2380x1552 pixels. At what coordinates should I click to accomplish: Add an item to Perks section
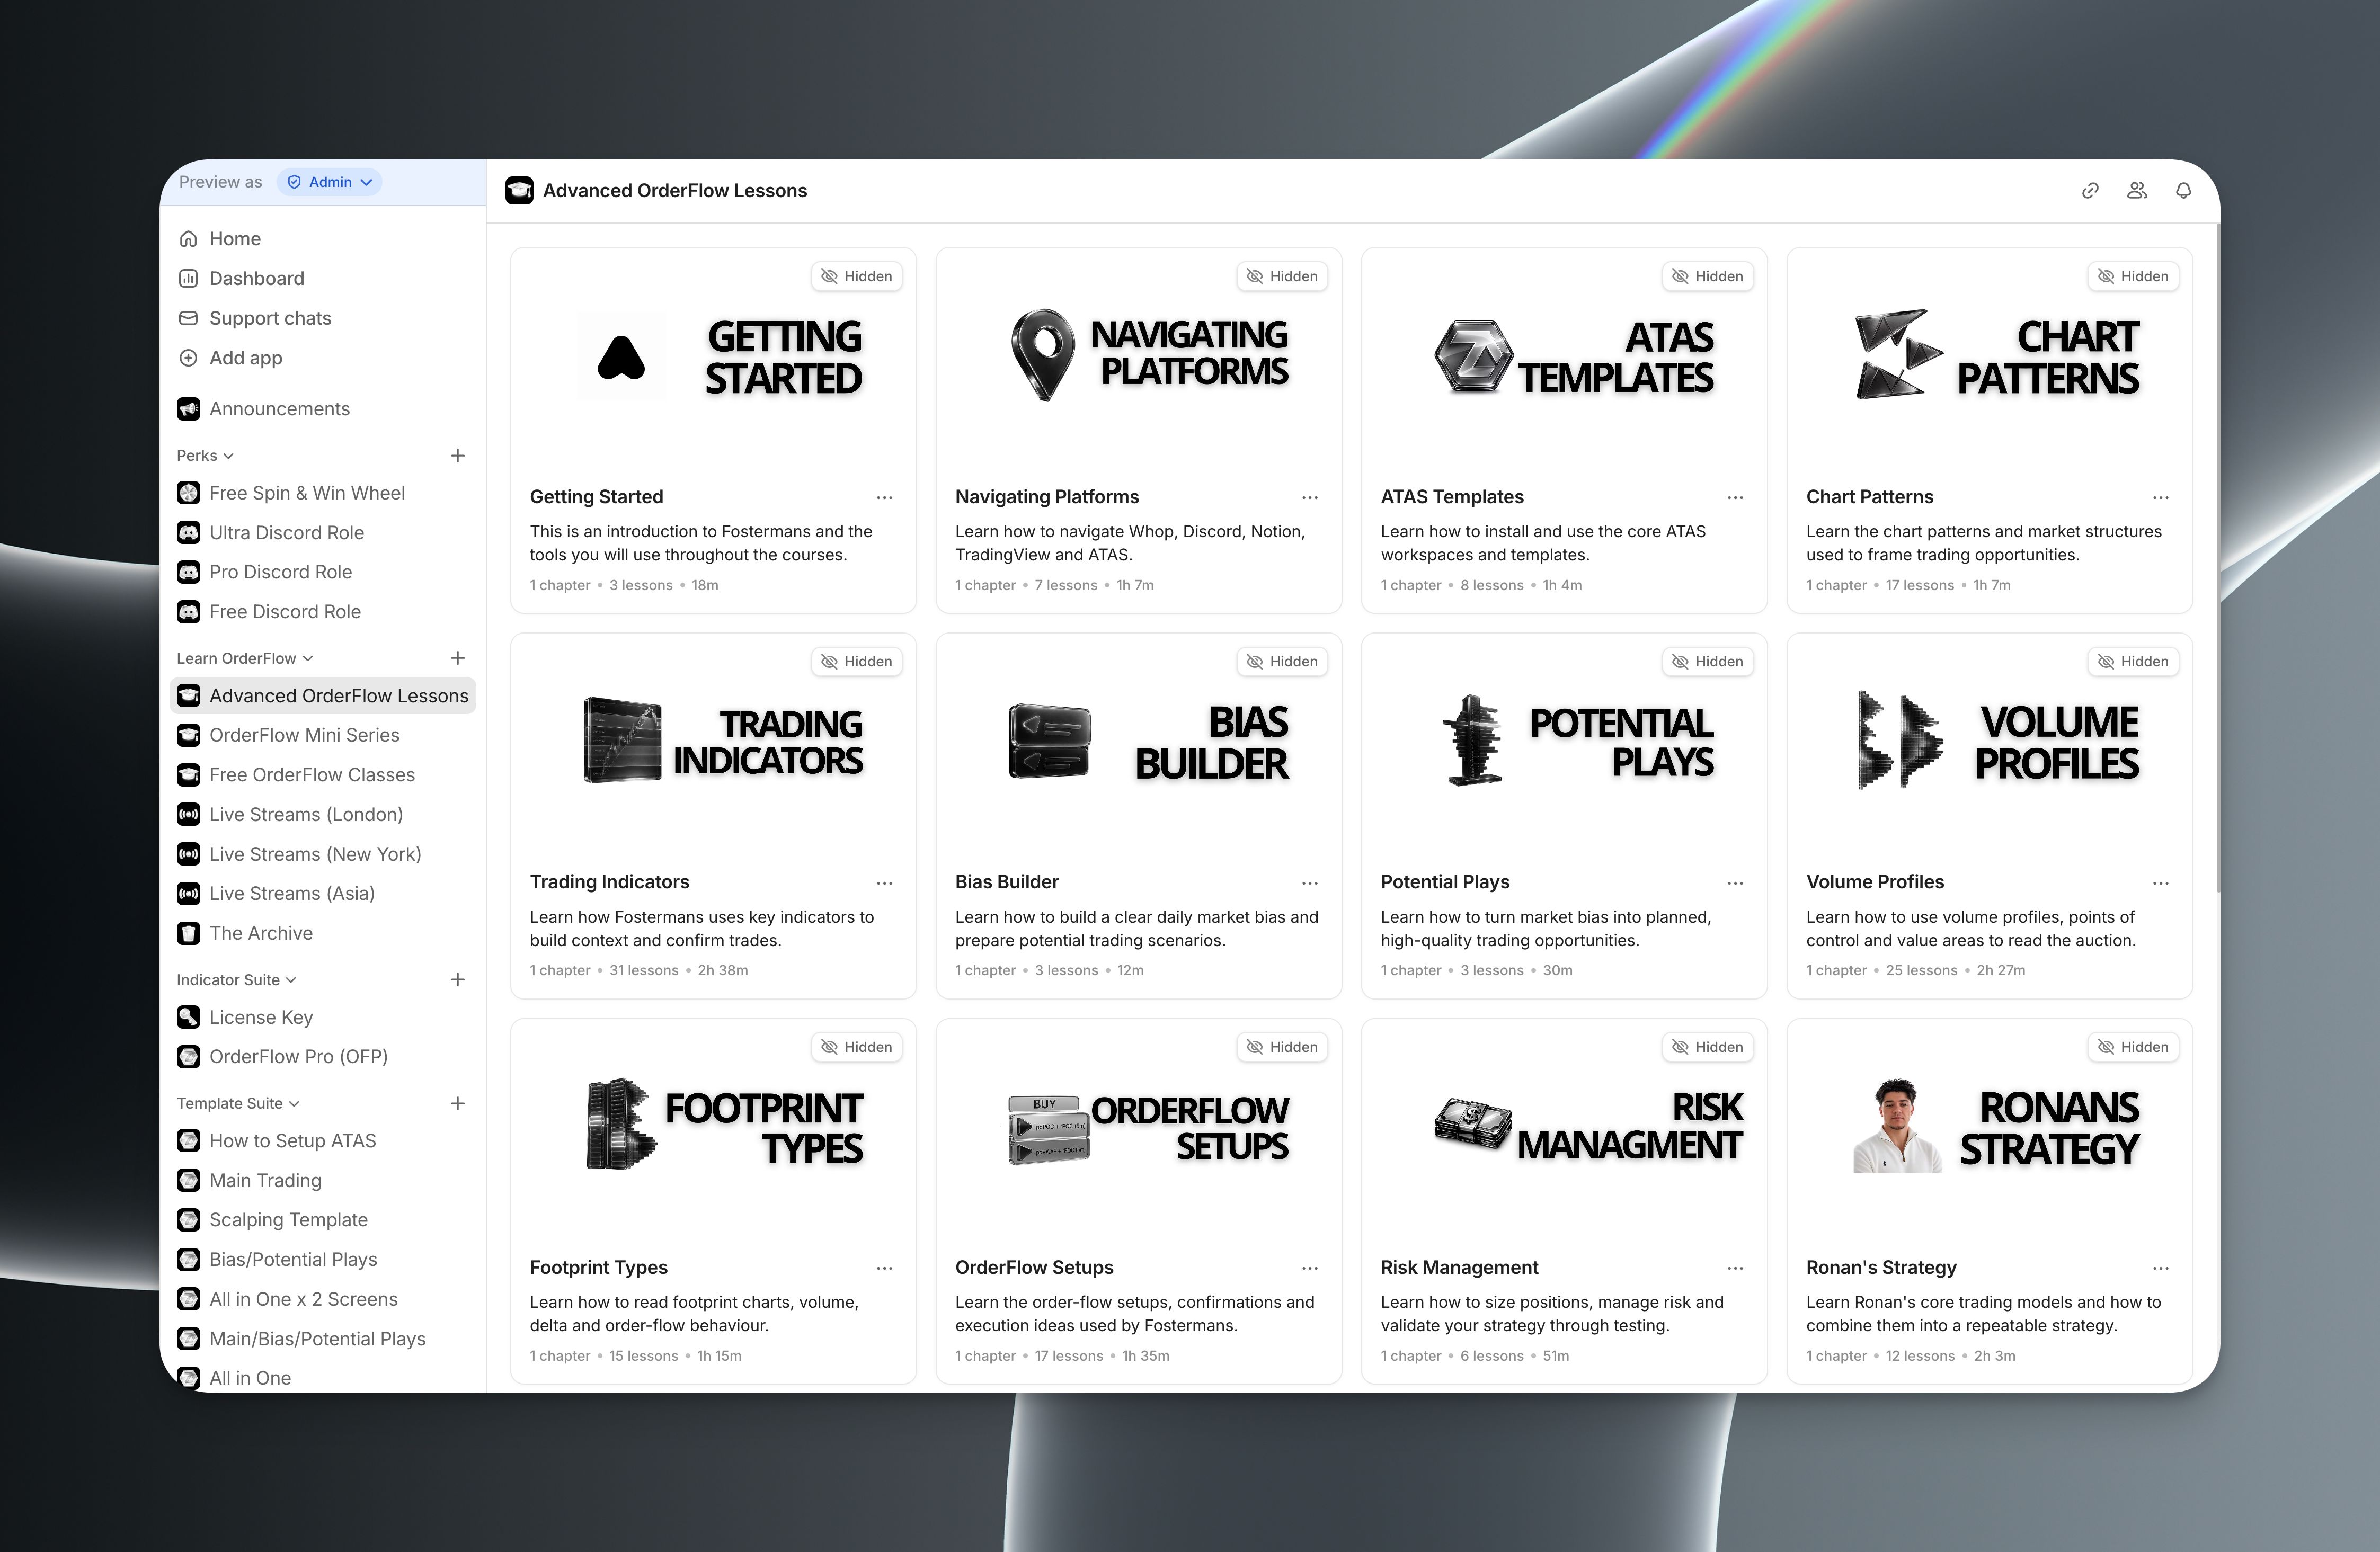(458, 456)
